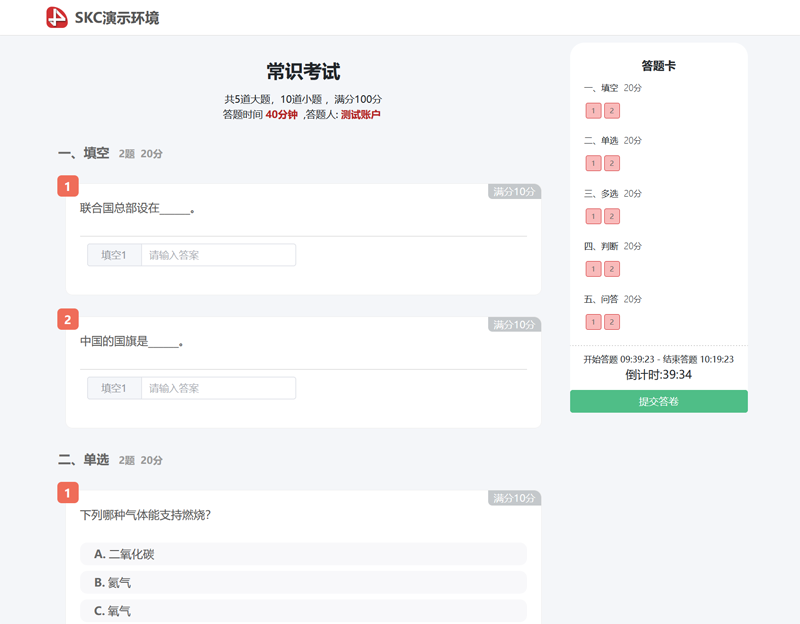The height and width of the screenshot is (624, 800).
Task: Pick option C. 氧气
Action: (x=303, y=610)
